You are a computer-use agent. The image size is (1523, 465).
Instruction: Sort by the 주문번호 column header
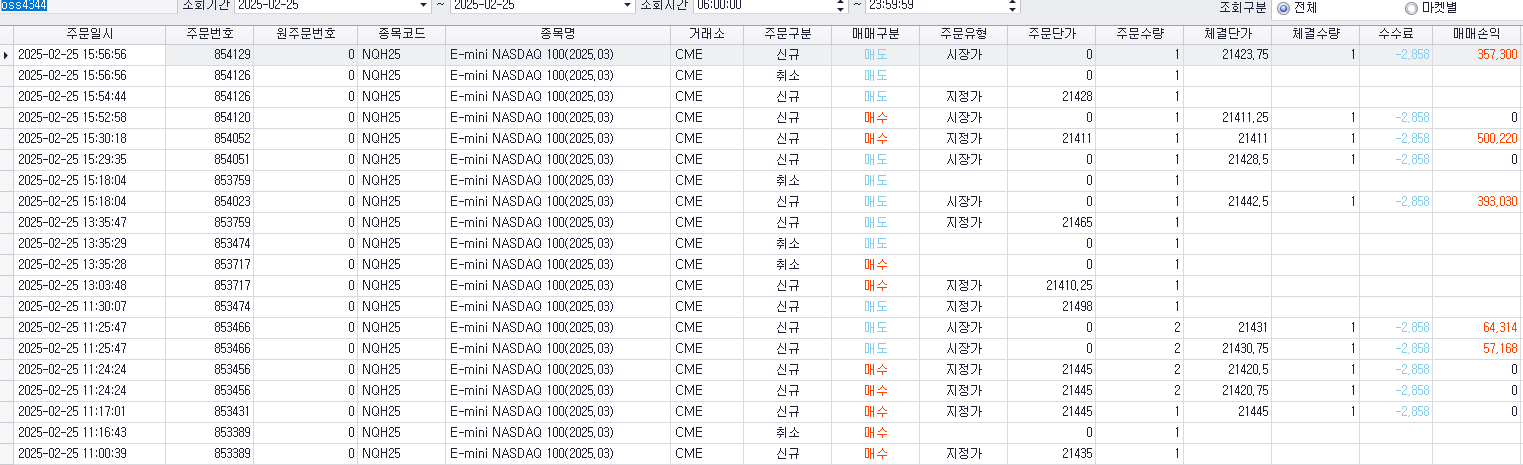tap(209, 34)
